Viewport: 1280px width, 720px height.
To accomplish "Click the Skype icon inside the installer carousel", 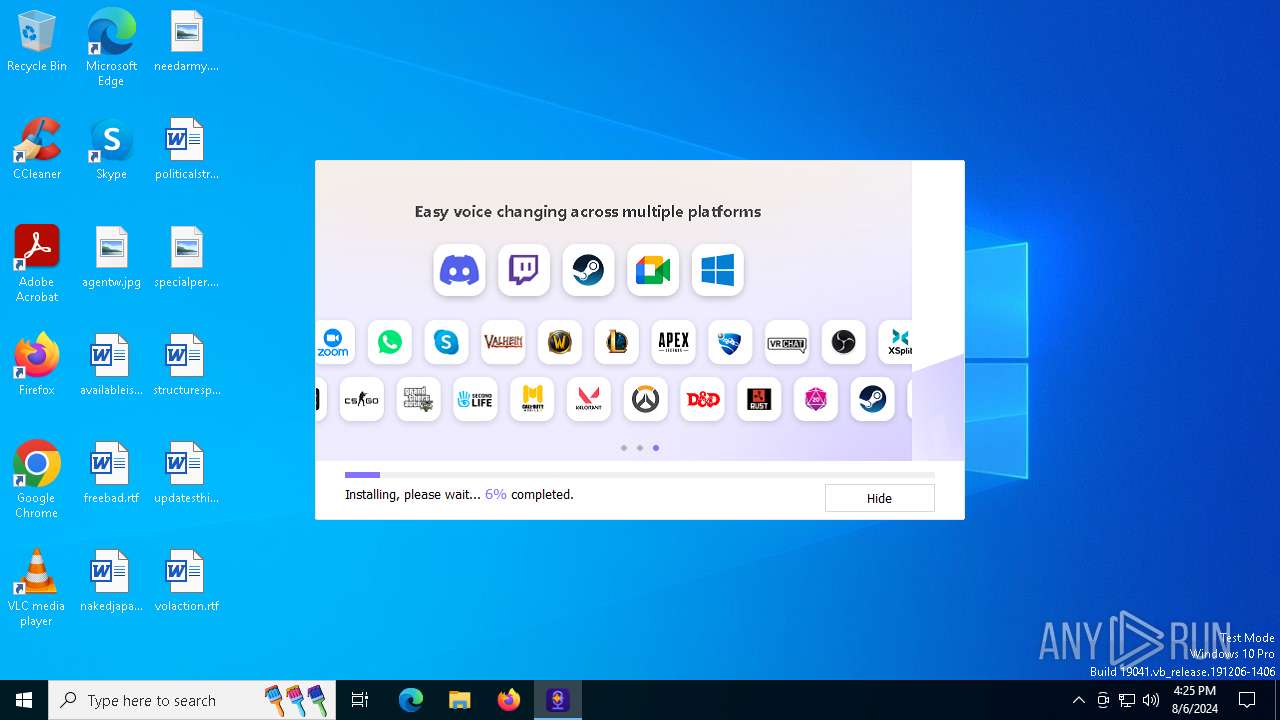I will click(446, 343).
